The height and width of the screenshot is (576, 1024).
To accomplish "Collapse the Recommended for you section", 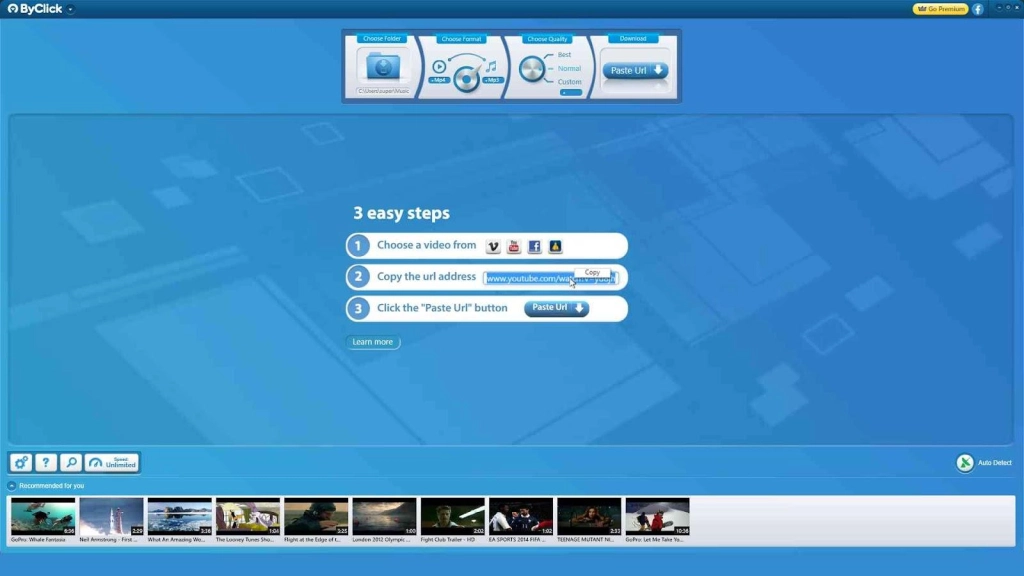I will (x=13, y=485).
